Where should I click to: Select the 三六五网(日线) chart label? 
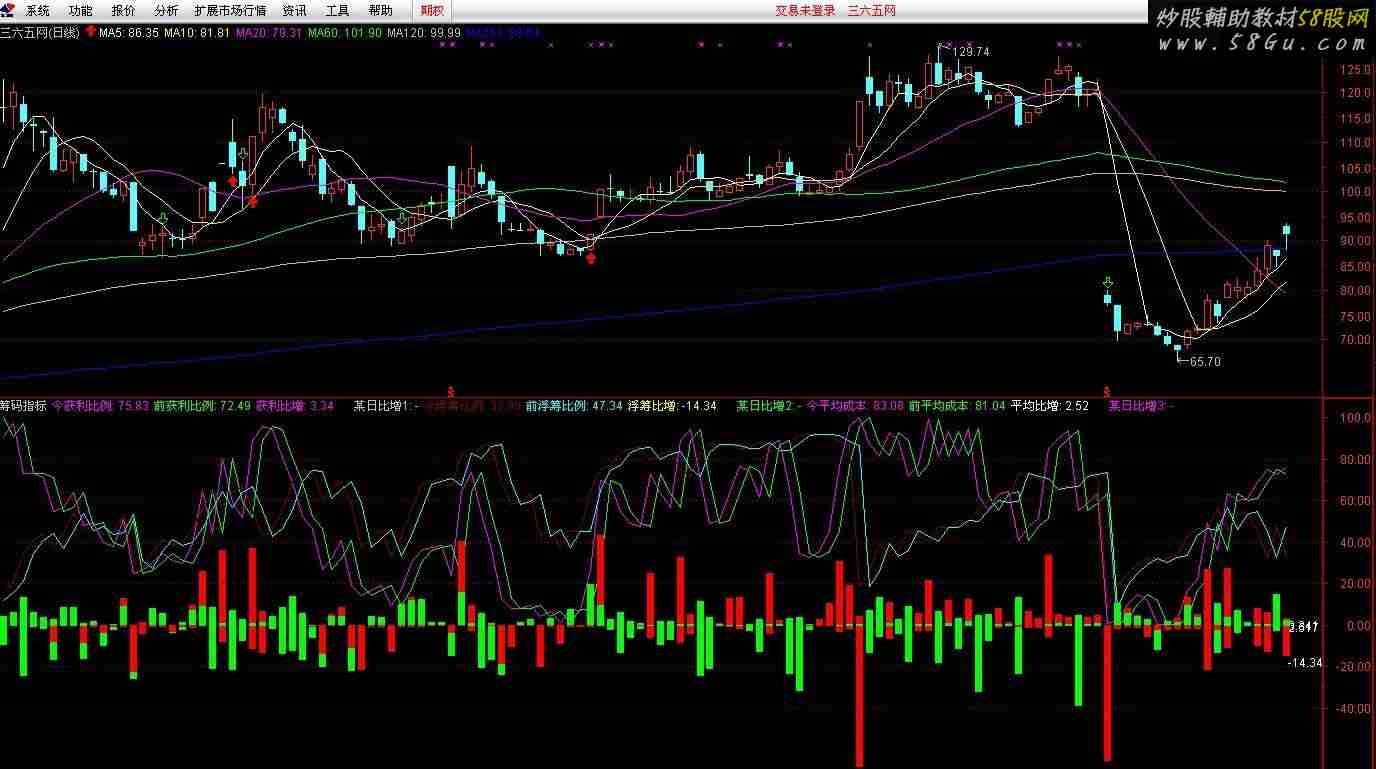click(x=39, y=33)
